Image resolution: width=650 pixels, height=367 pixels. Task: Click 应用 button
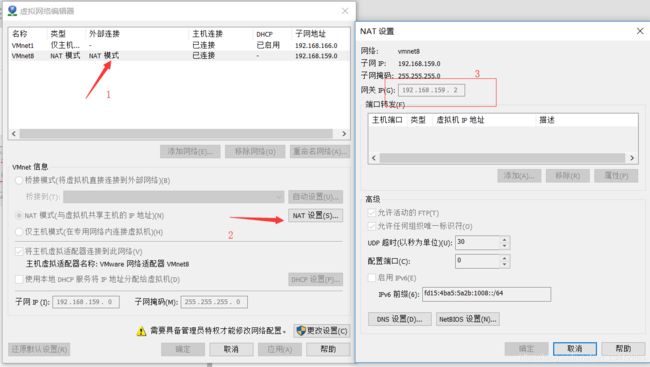pos(279,349)
